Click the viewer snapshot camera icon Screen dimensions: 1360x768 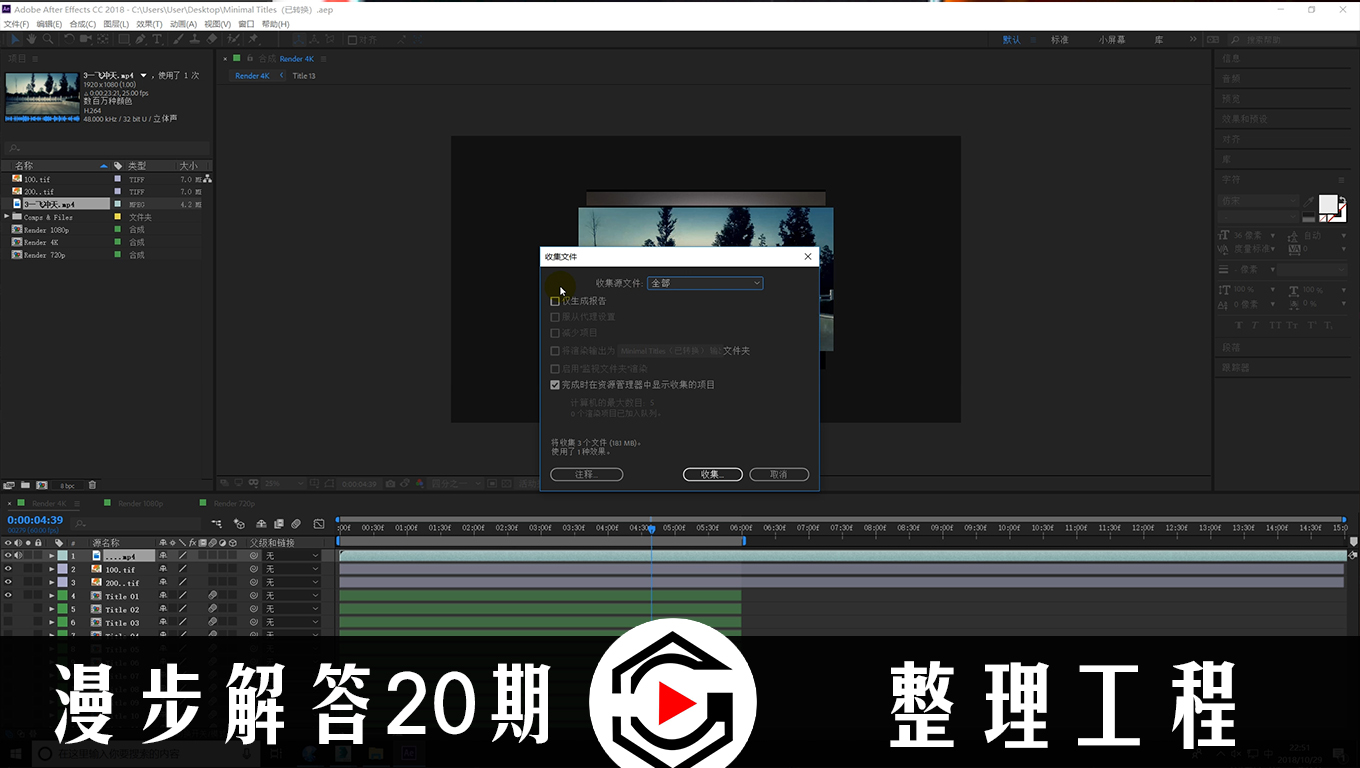[391, 484]
